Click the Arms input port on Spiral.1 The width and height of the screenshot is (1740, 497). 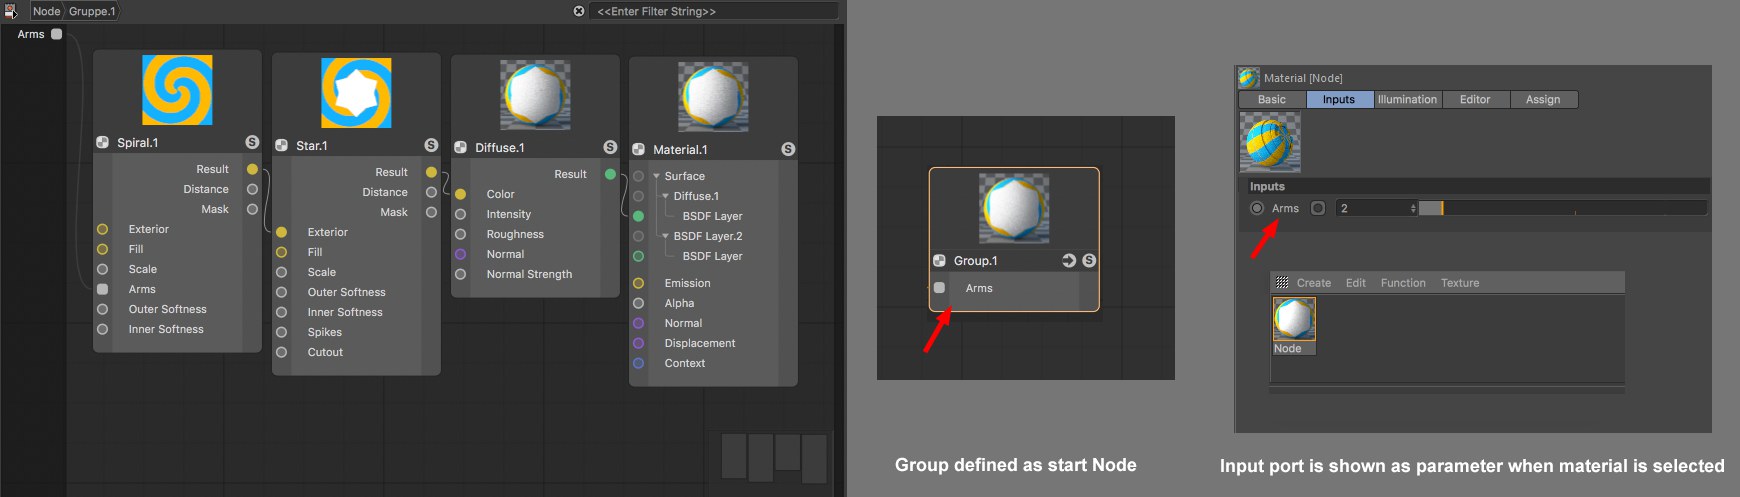pos(102,289)
